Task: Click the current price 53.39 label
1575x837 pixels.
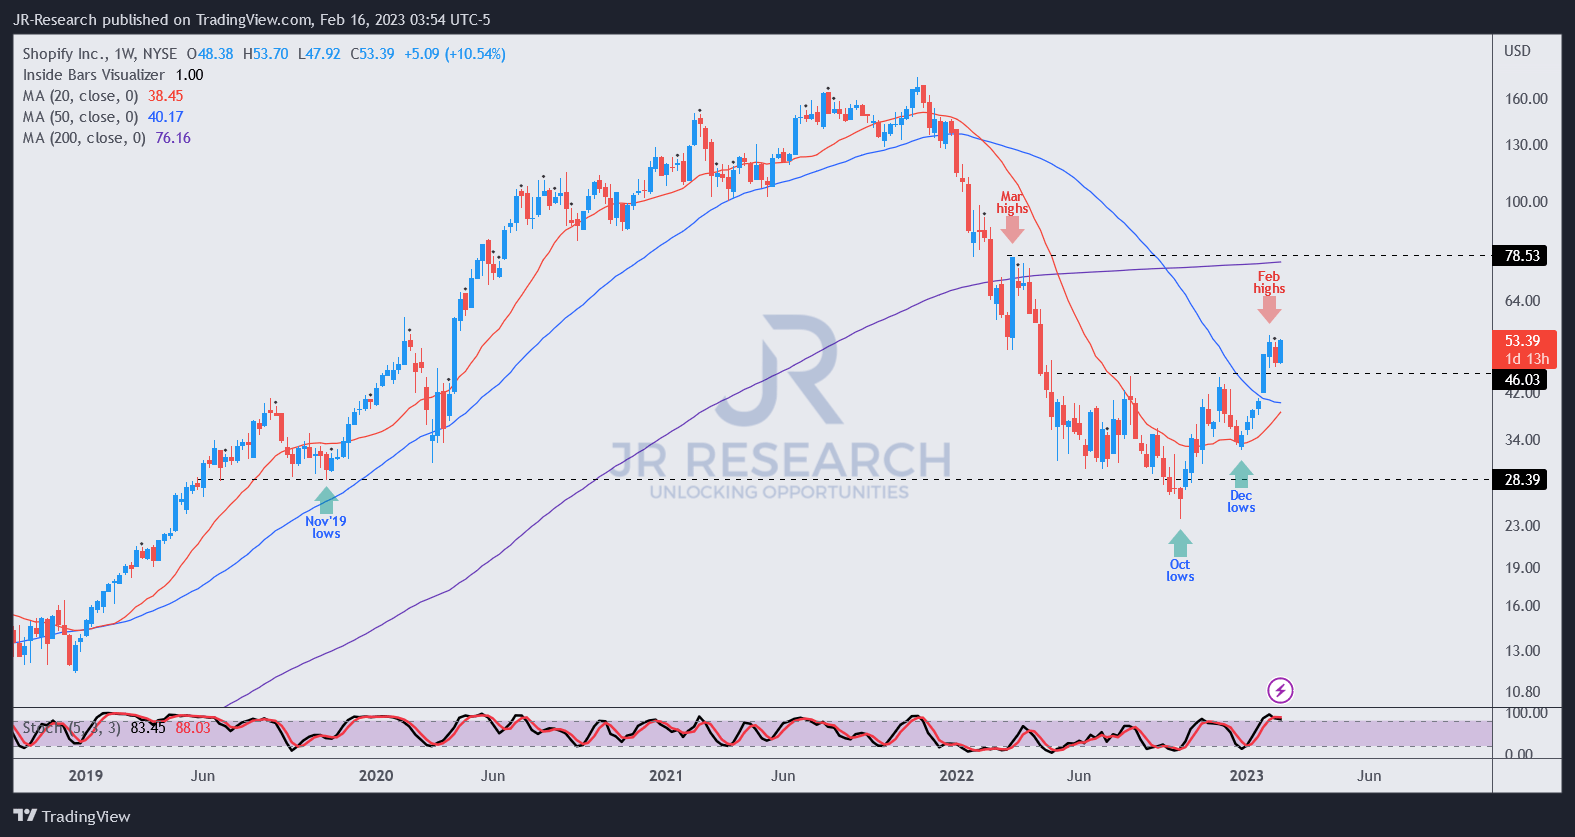Action: point(1523,341)
